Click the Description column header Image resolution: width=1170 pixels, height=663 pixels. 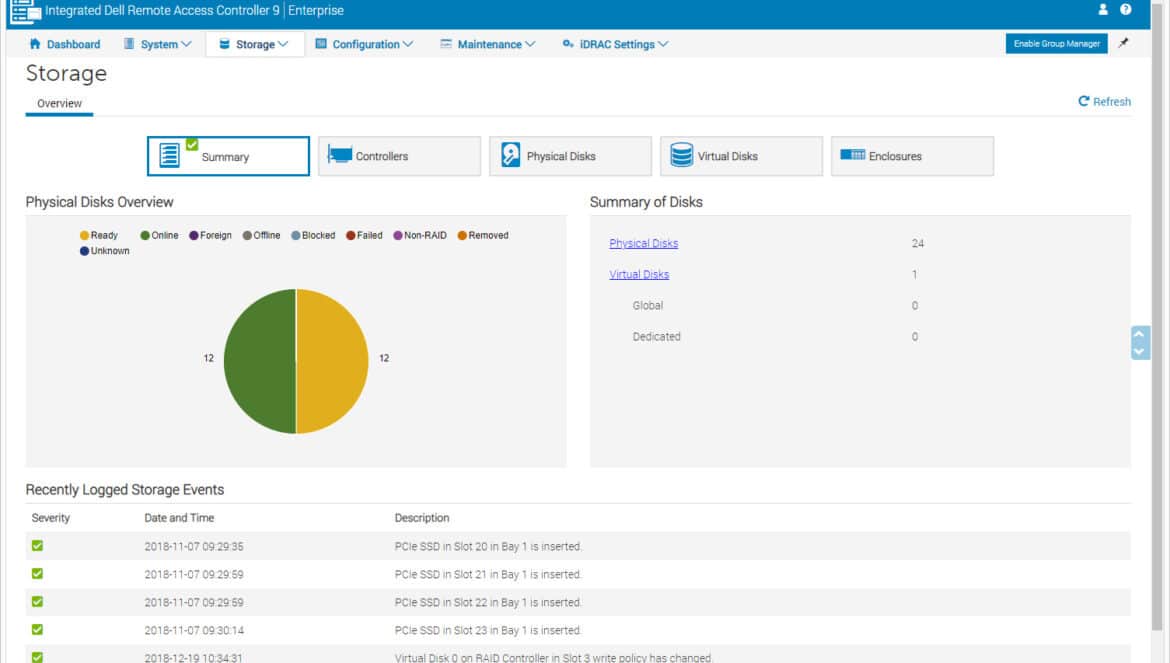click(422, 518)
